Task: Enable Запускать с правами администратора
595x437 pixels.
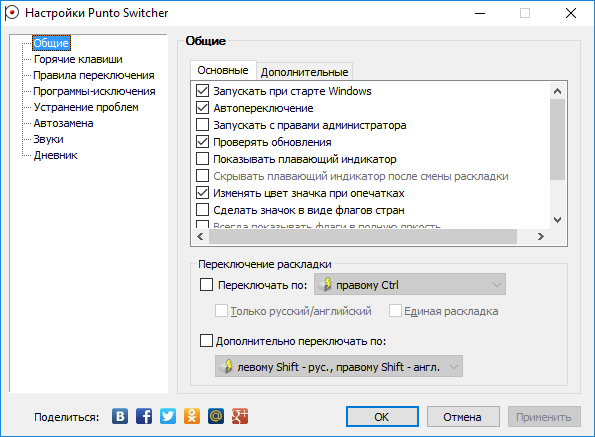Action: (202, 125)
